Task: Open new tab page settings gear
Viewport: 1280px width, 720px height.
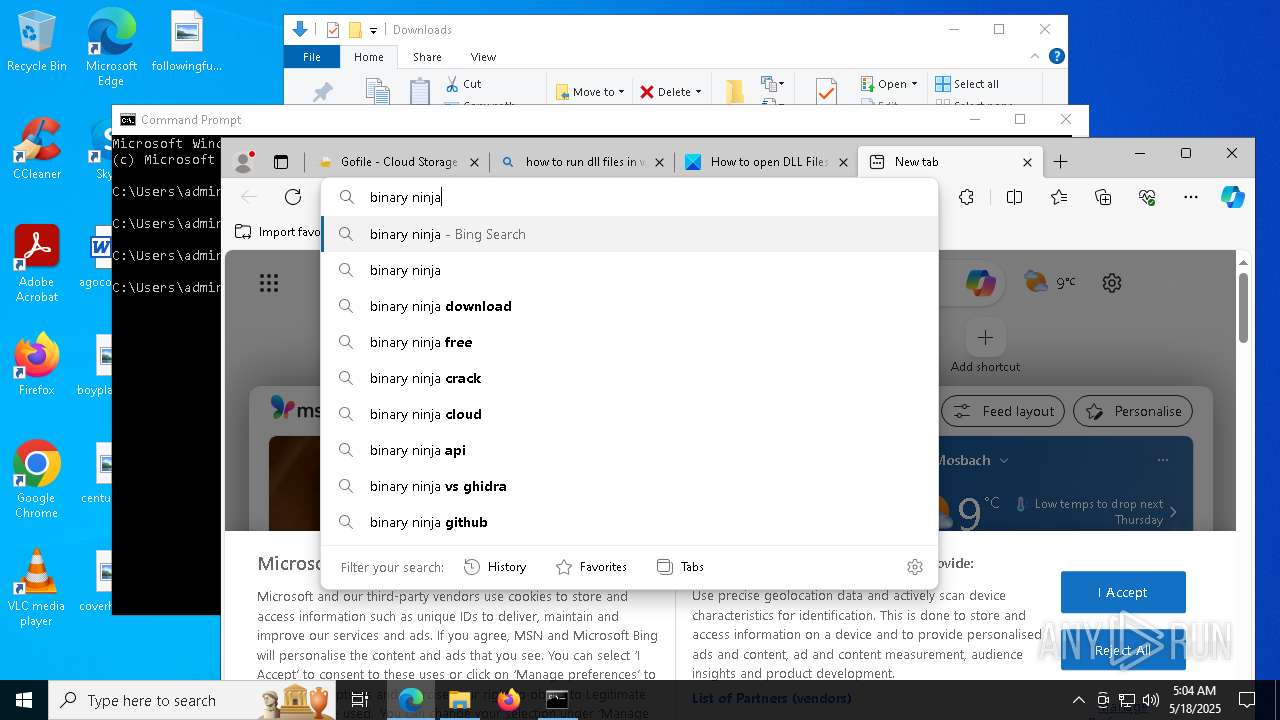Action: (x=1111, y=283)
